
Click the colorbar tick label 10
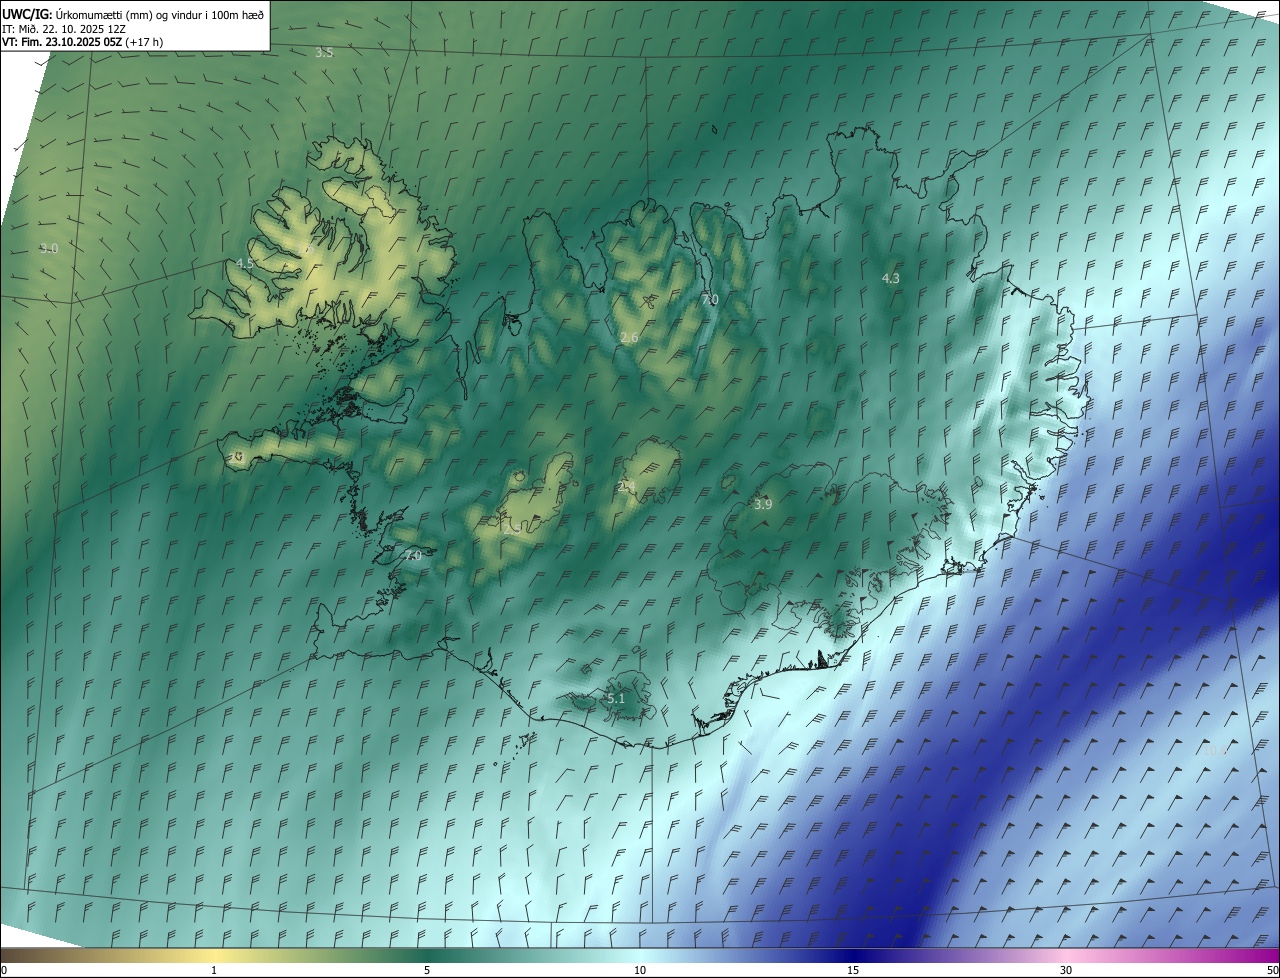[640, 970]
